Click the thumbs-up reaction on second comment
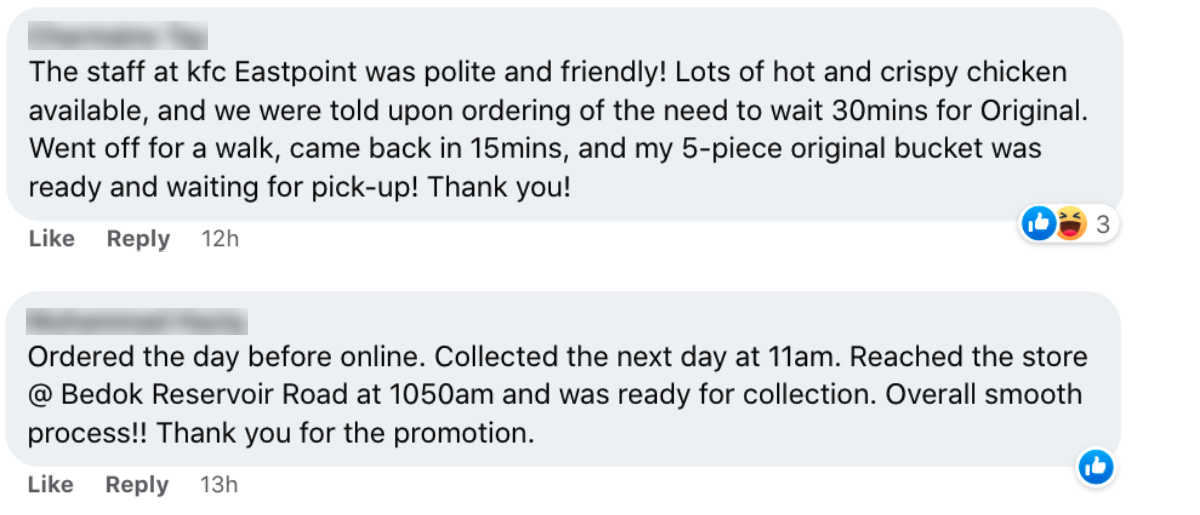The image size is (1200, 515). 1096,466
